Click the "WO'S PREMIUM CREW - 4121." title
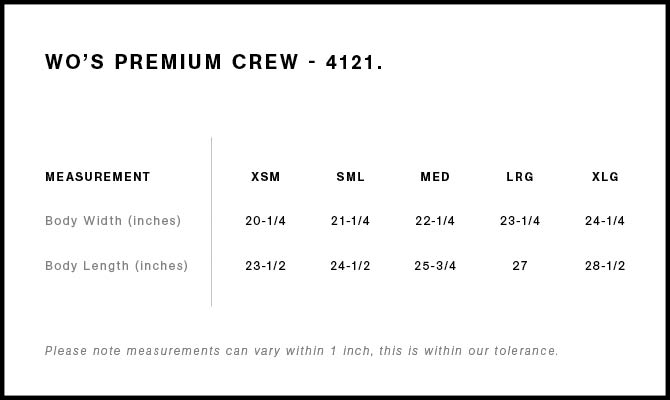This screenshot has height=400, width=670. 214,62
